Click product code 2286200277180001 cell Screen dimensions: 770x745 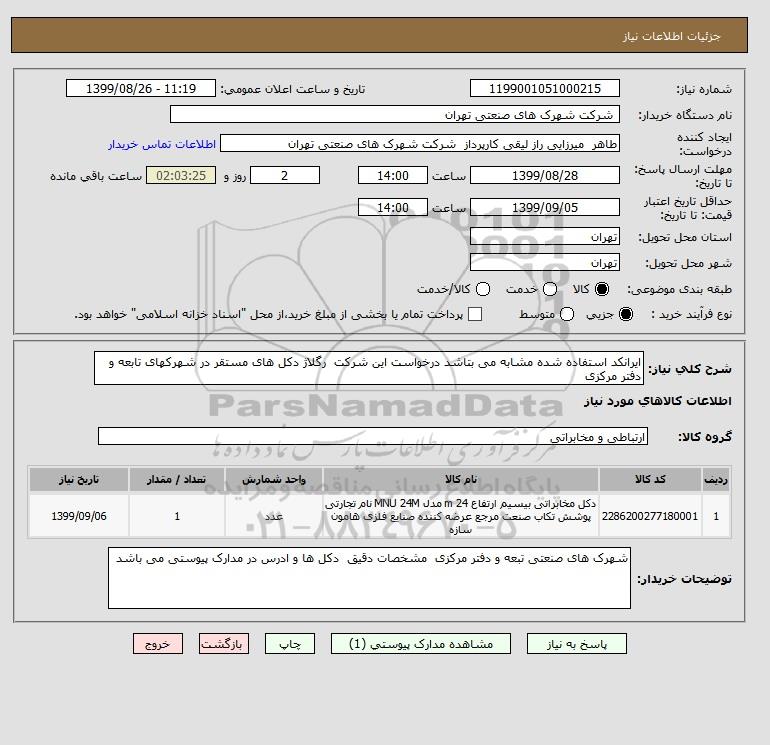pos(650,516)
